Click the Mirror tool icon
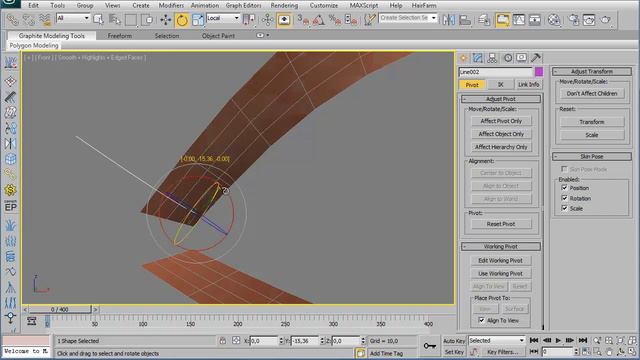 pos(449,20)
